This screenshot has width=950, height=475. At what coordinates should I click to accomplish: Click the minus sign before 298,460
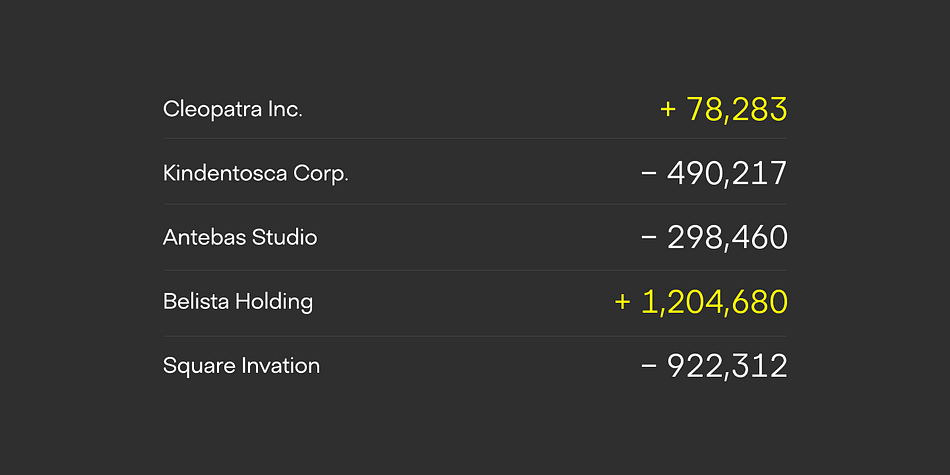tap(649, 238)
